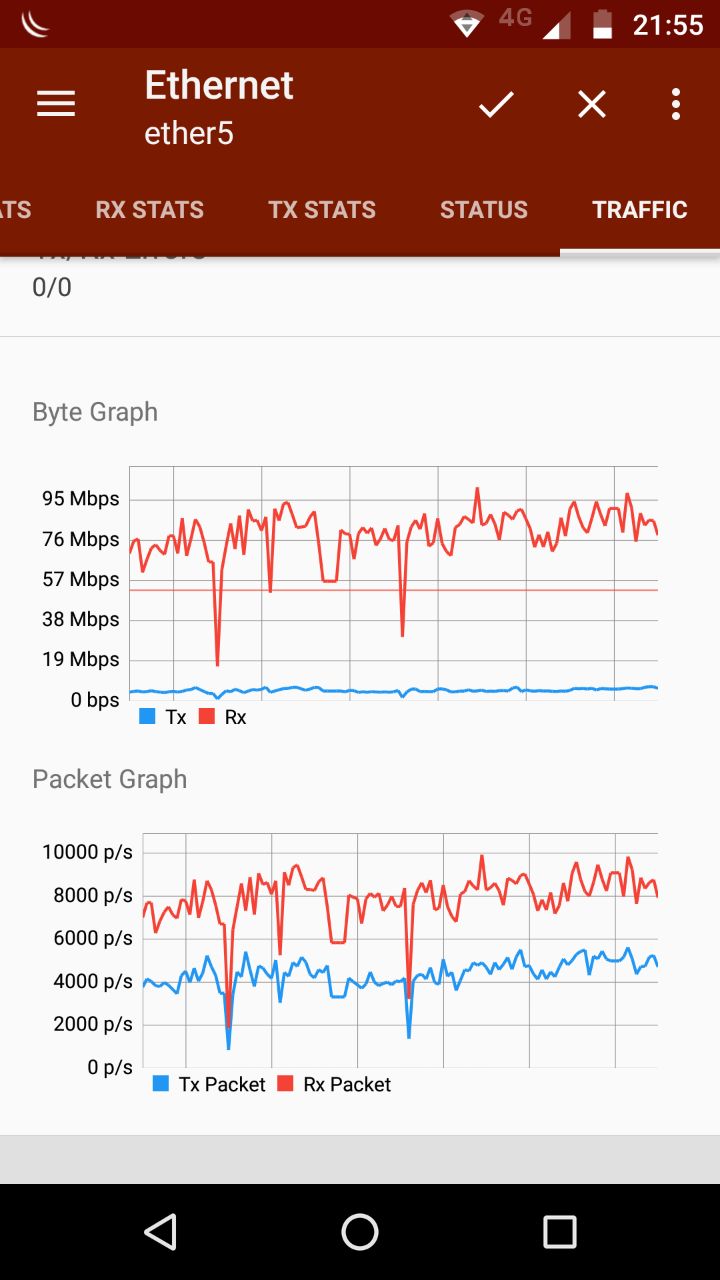This screenshot has width=720, height=1280.
Task: Tap the Ethernet ether5 title
Action: [219, 106]
